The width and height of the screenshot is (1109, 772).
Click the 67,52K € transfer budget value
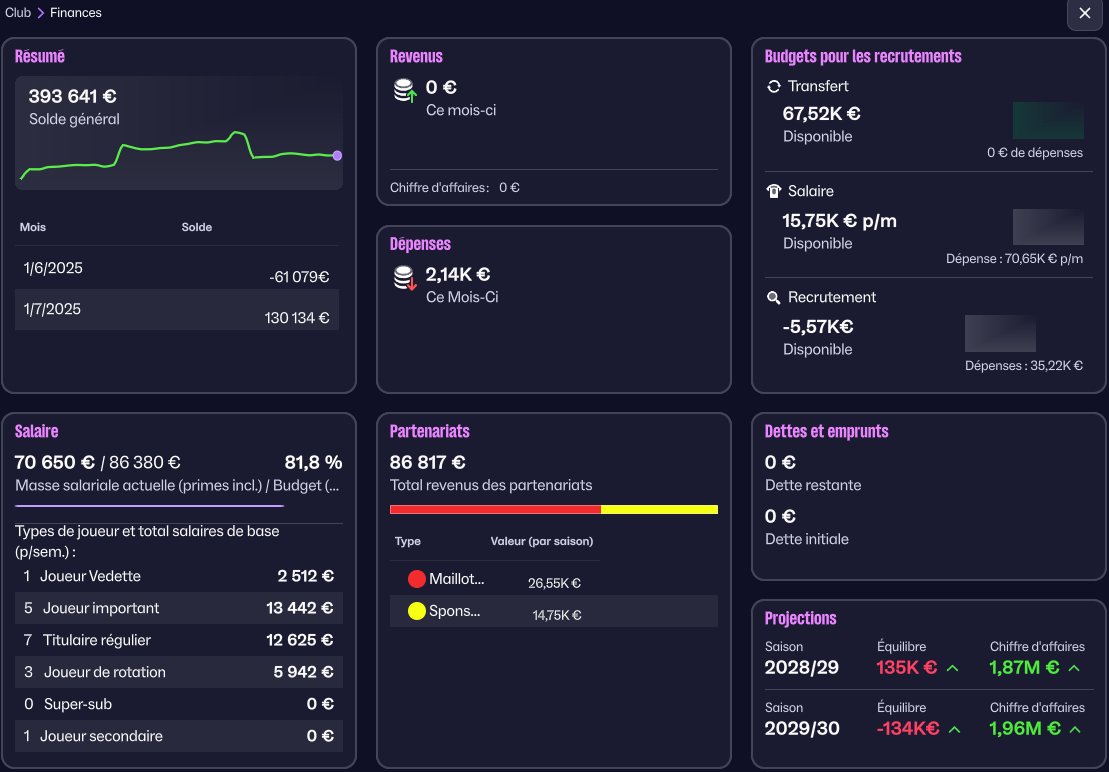click(821, 114)
